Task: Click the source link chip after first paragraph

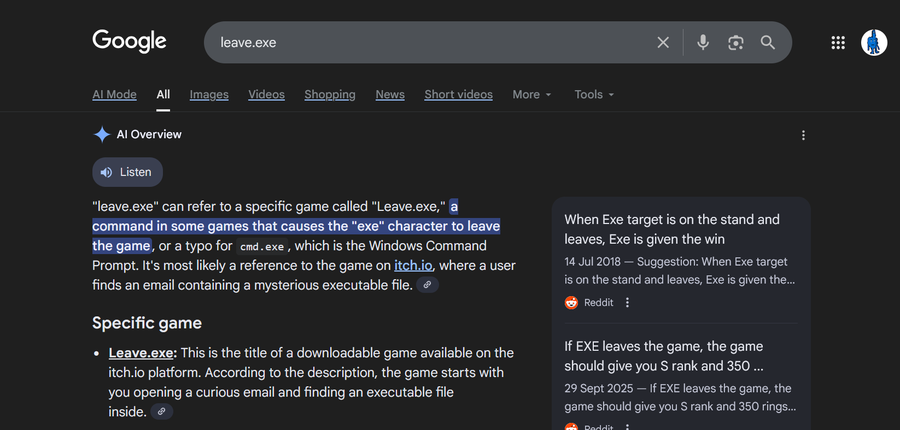Action: coord(427,285)
